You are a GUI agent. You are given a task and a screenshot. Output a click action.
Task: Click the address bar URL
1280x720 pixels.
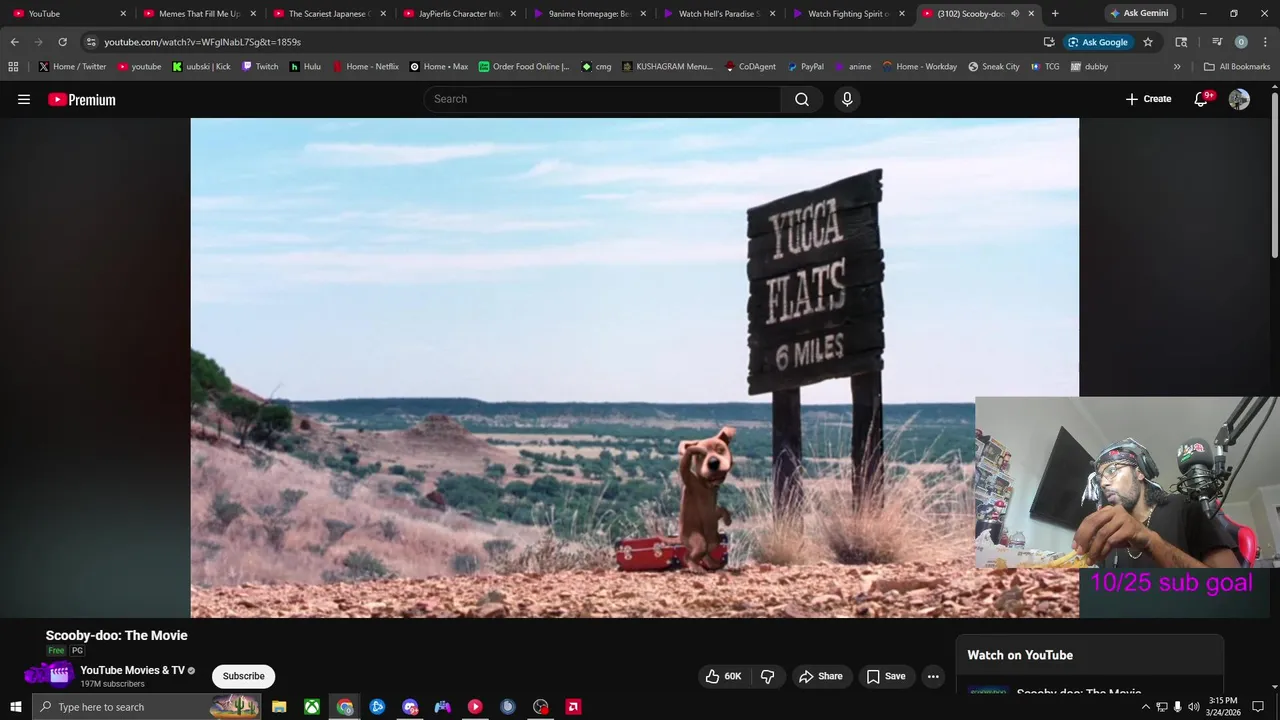202,42
